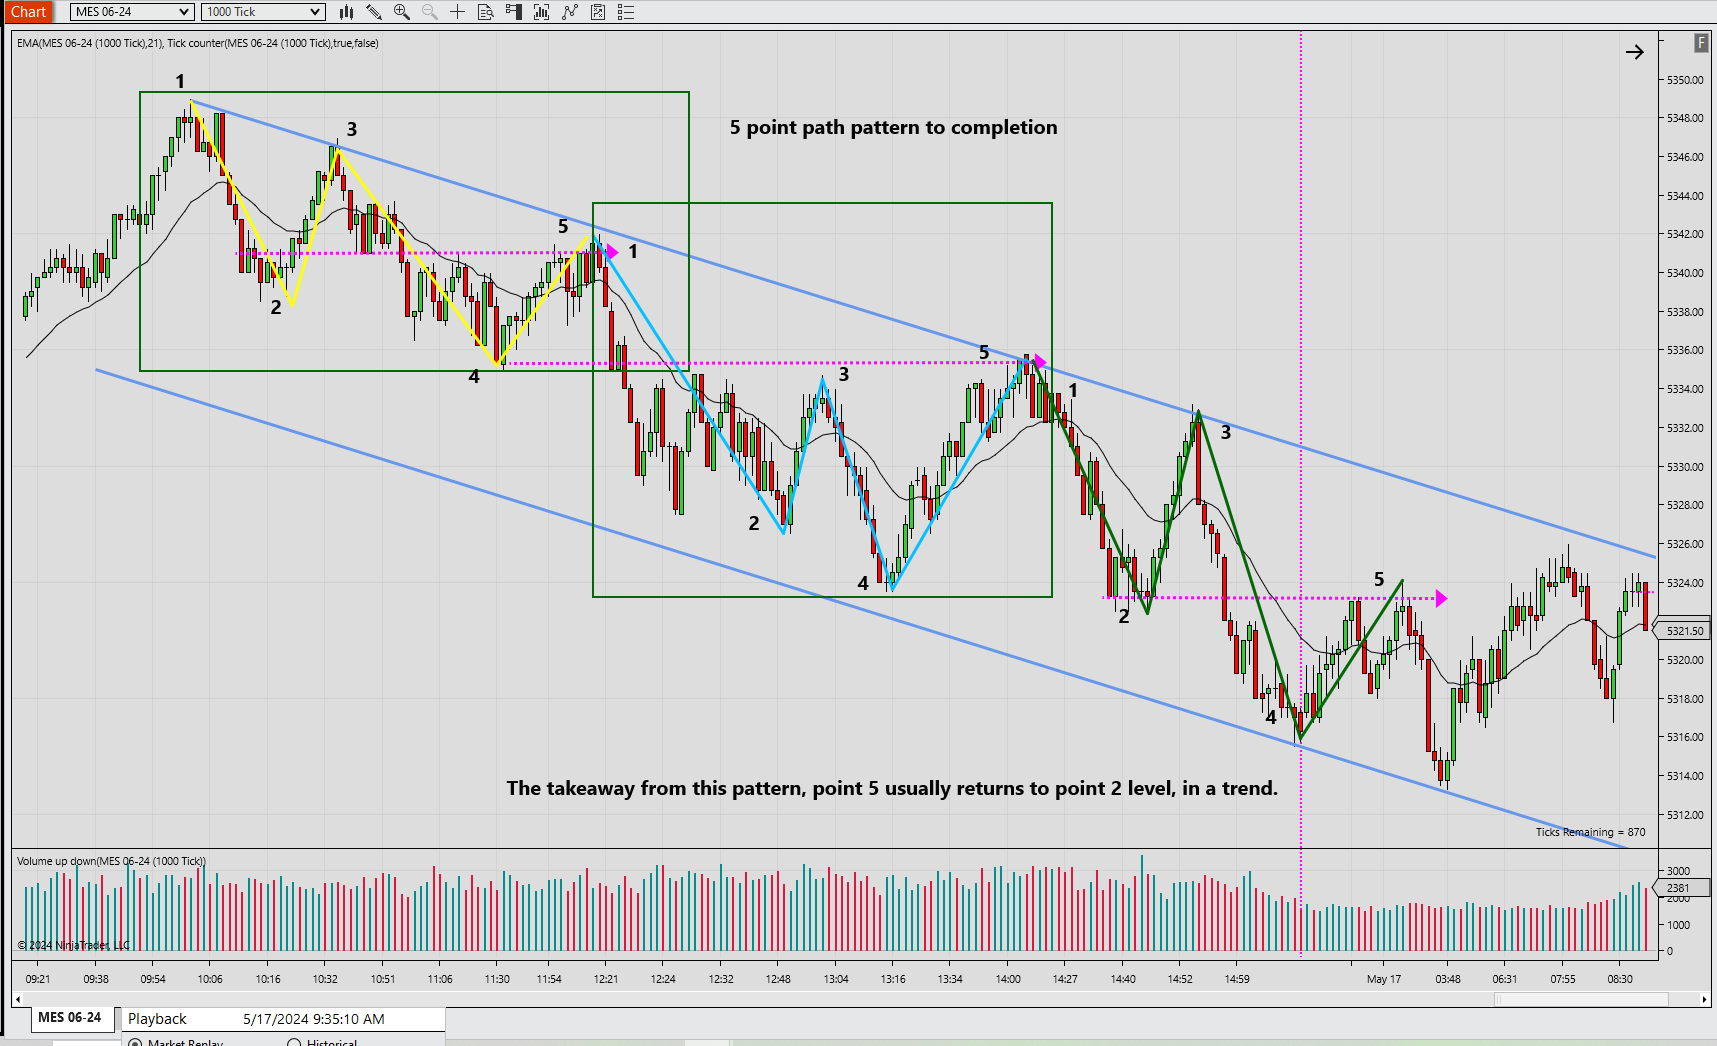Viewport: 1717px width, 1046px height.
Task: Click the 5324.00 price axis label
Action: point(1685,583)
